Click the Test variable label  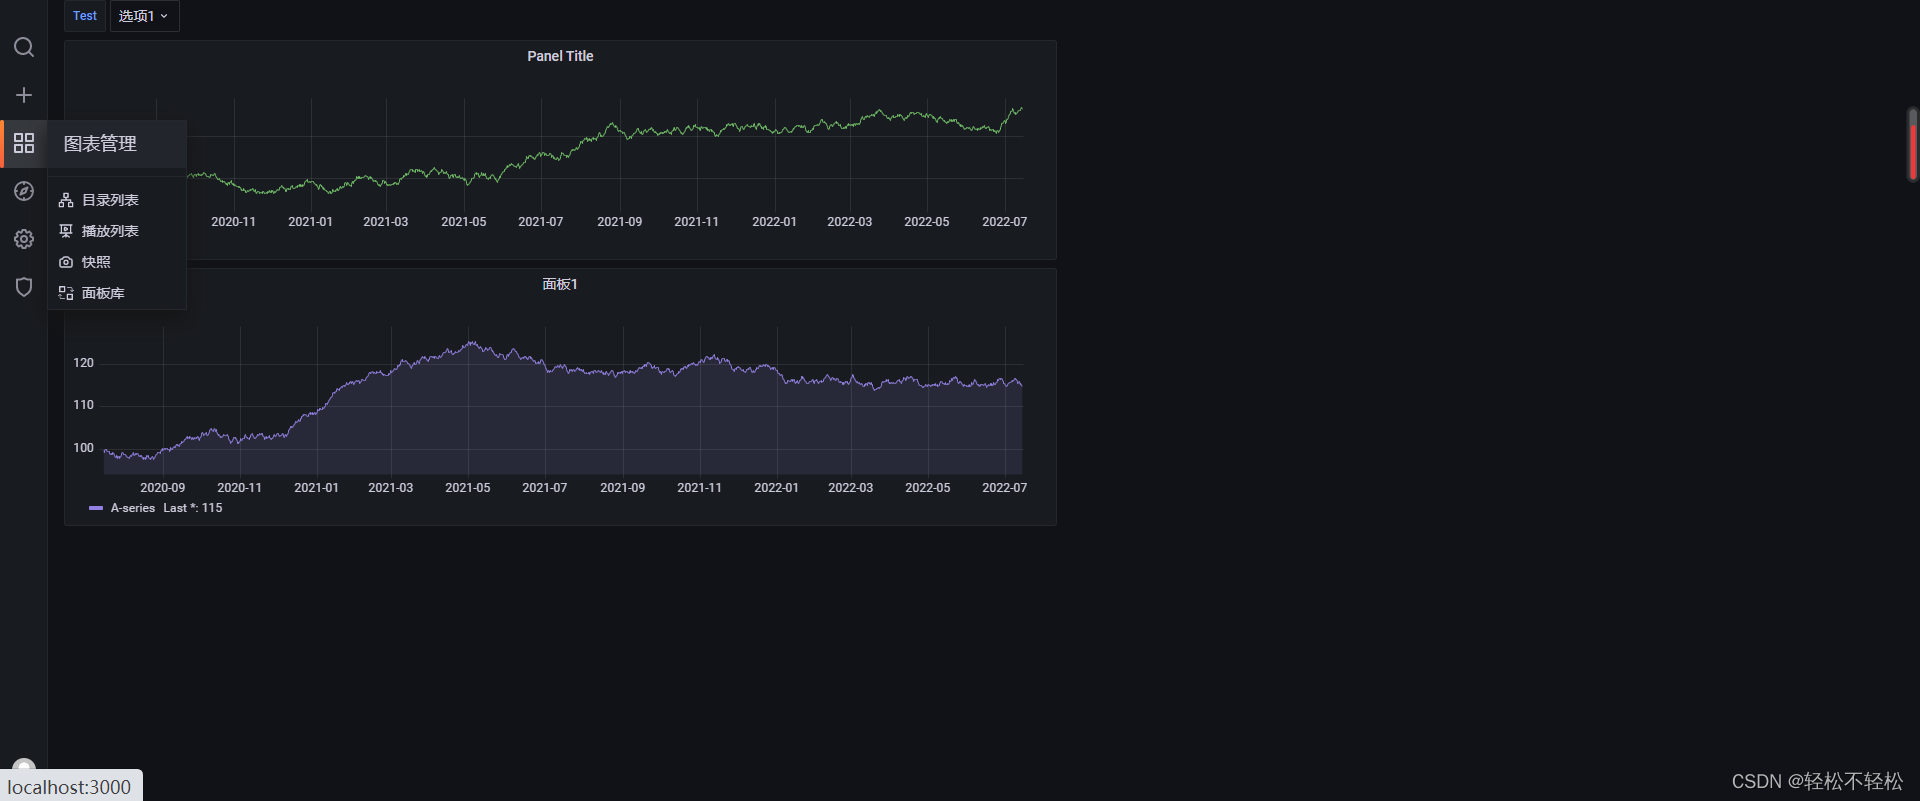85,16
